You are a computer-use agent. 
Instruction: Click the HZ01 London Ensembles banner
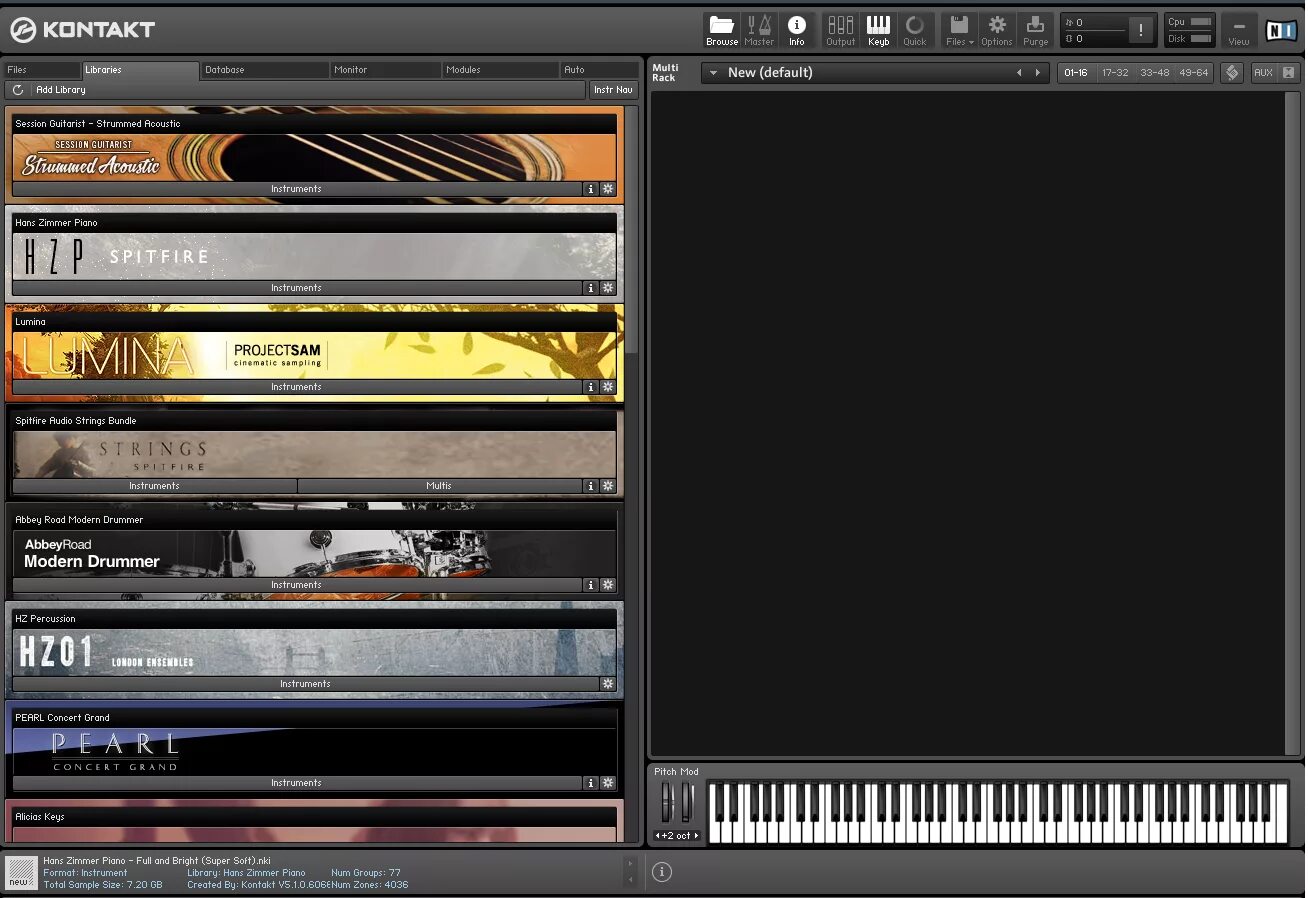(x=314, y=653)
